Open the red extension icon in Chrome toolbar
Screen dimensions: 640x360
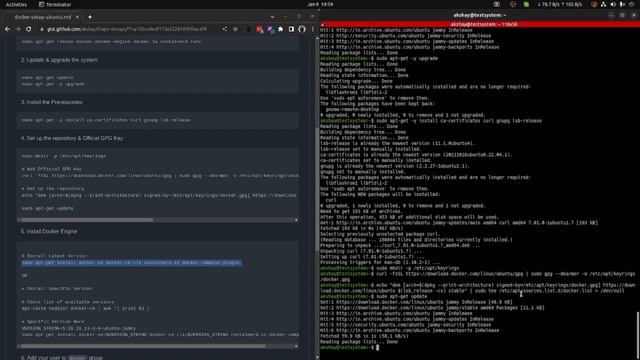point(260,29)
